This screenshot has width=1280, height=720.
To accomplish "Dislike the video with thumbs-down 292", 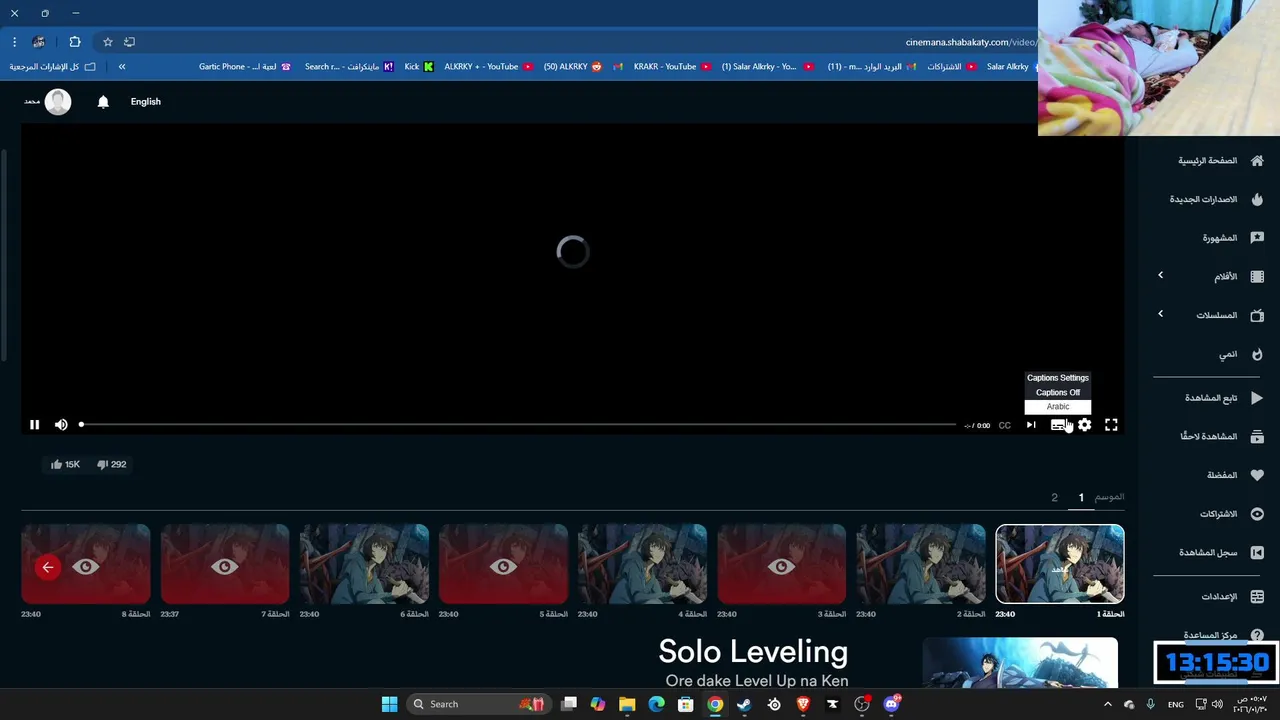I will point(111,464).
